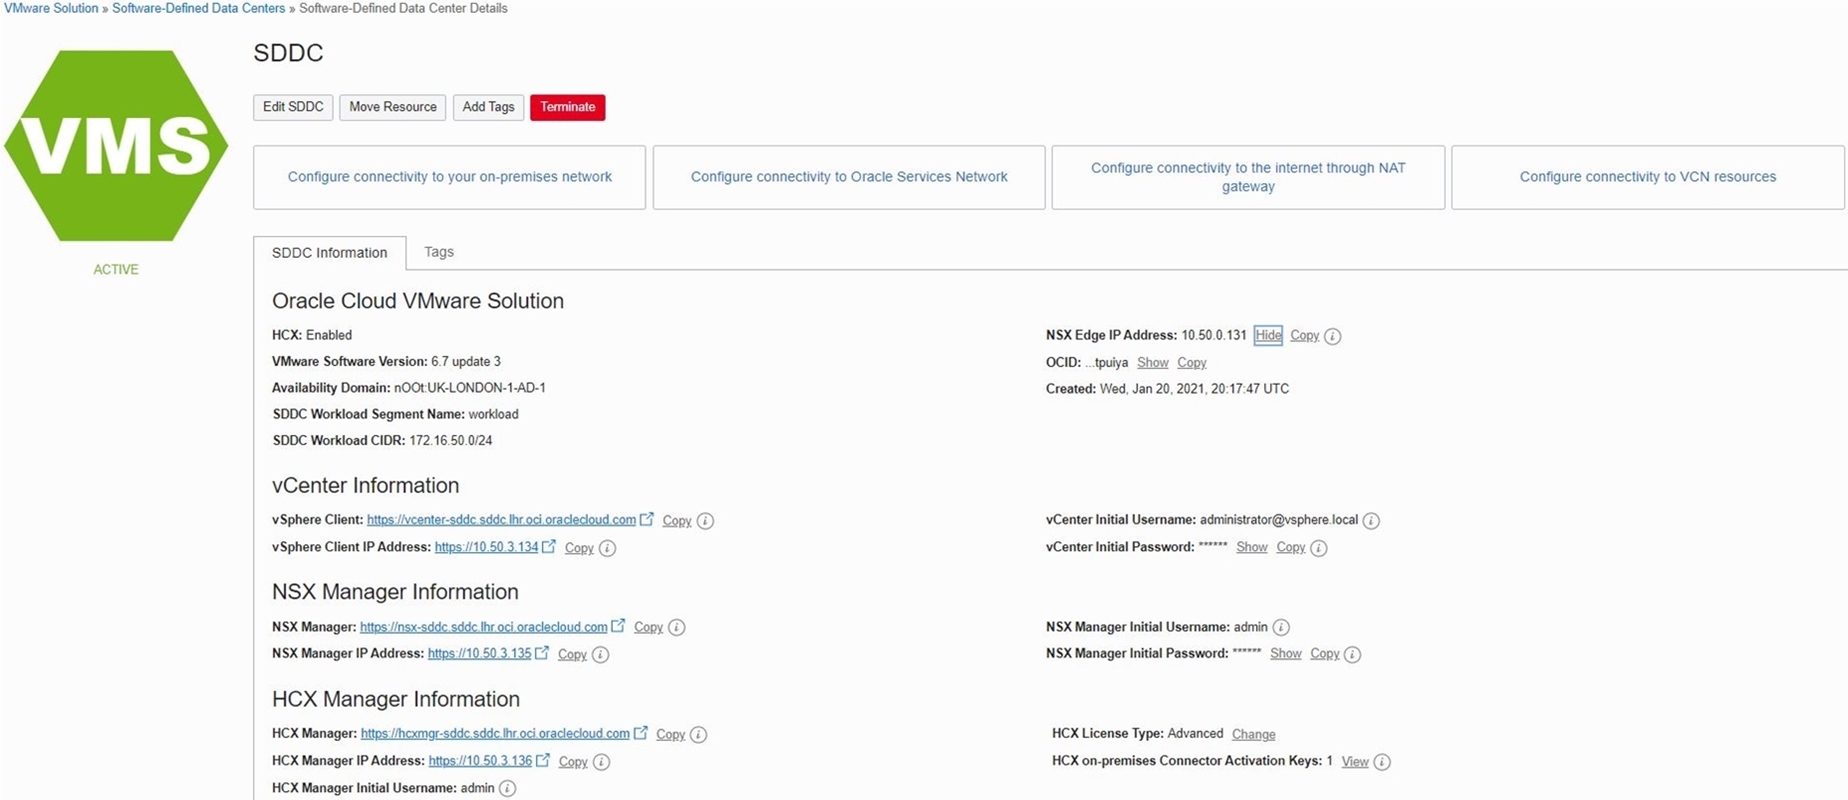Show the full OCID
The image size is (1848, 800).
click(x=1153, y=362)
